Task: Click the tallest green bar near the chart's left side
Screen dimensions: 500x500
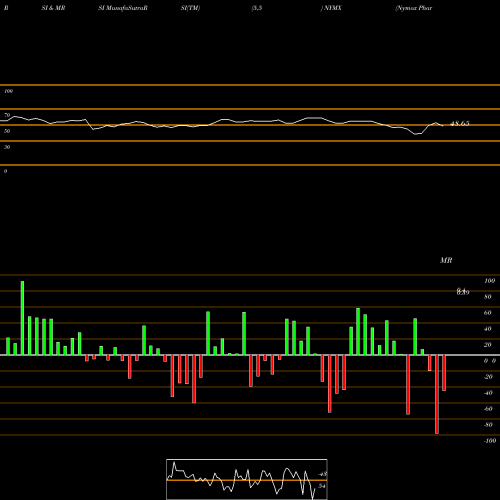Action: (22, 318)
